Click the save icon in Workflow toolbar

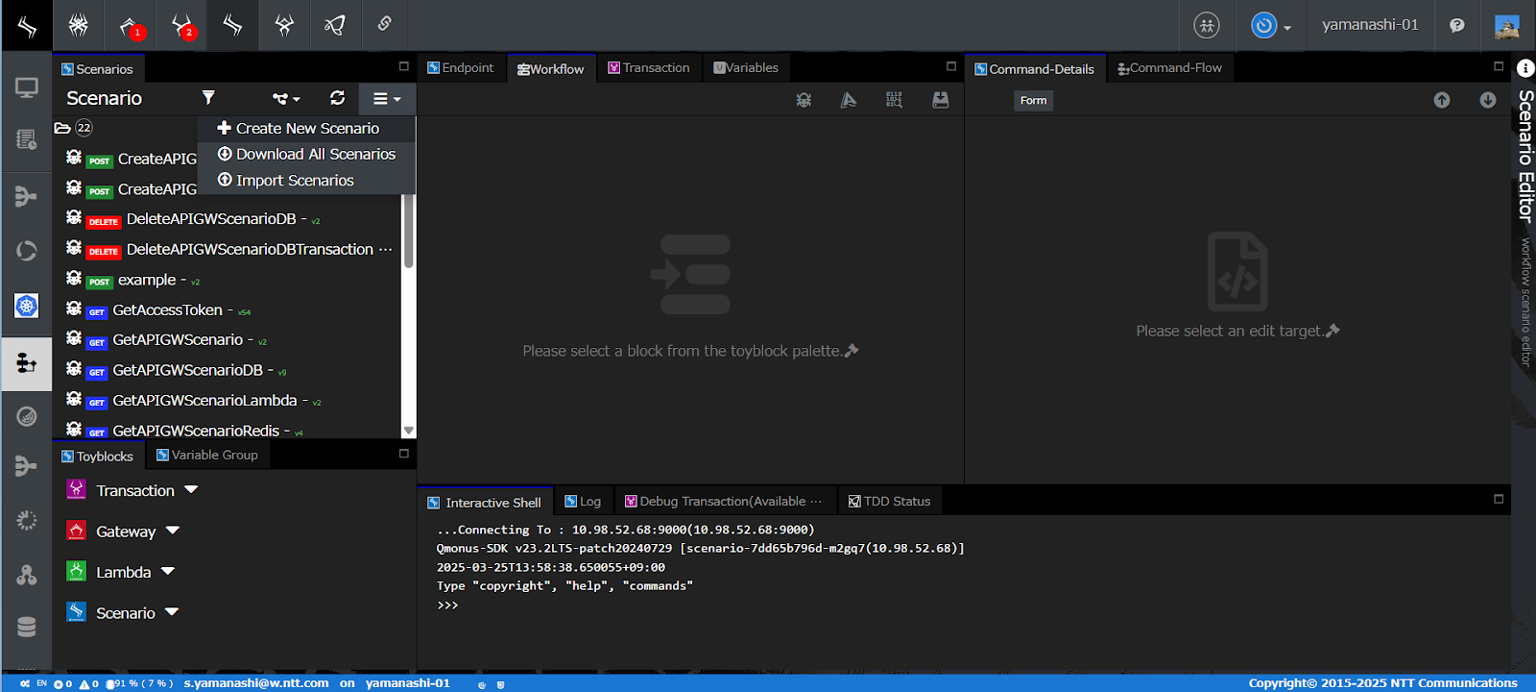pyautogui.click(x=939, y=99)
